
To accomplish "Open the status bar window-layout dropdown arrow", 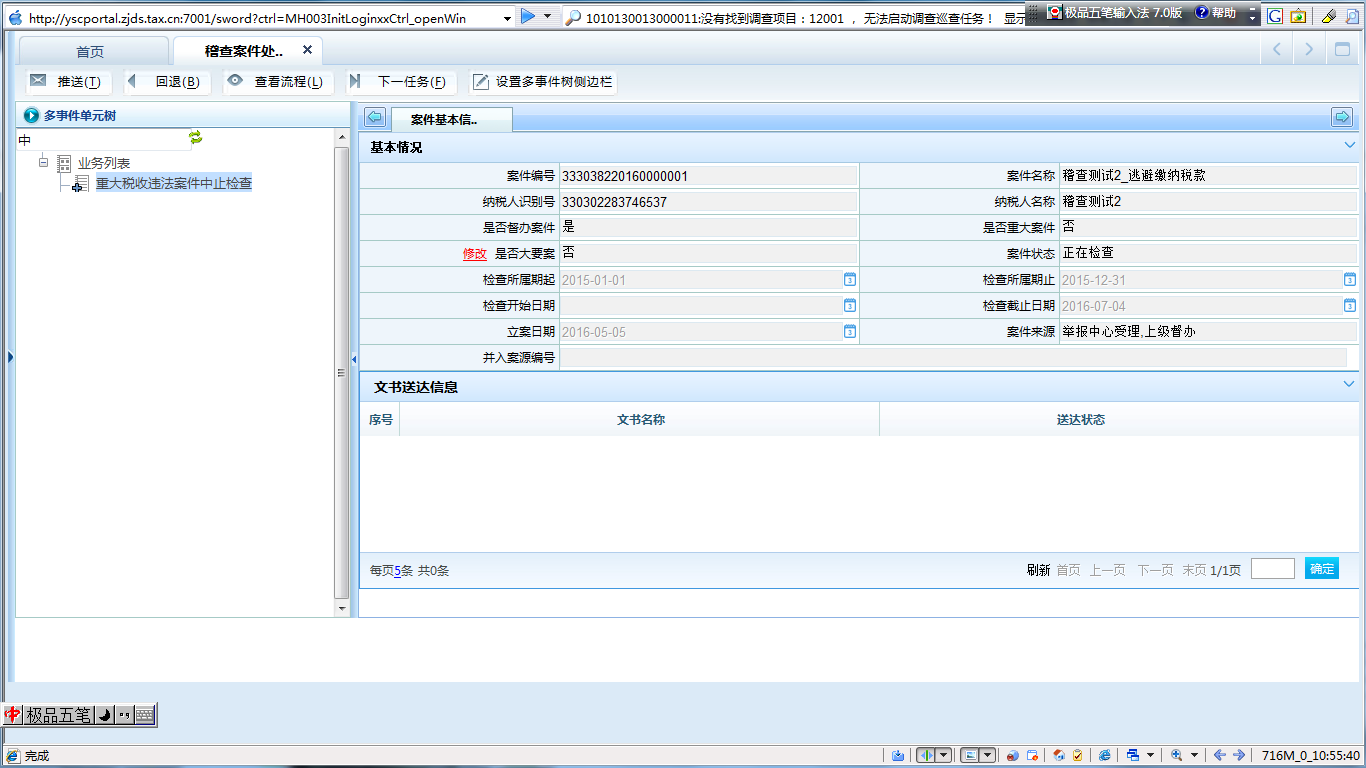I will coord(1150,755).
